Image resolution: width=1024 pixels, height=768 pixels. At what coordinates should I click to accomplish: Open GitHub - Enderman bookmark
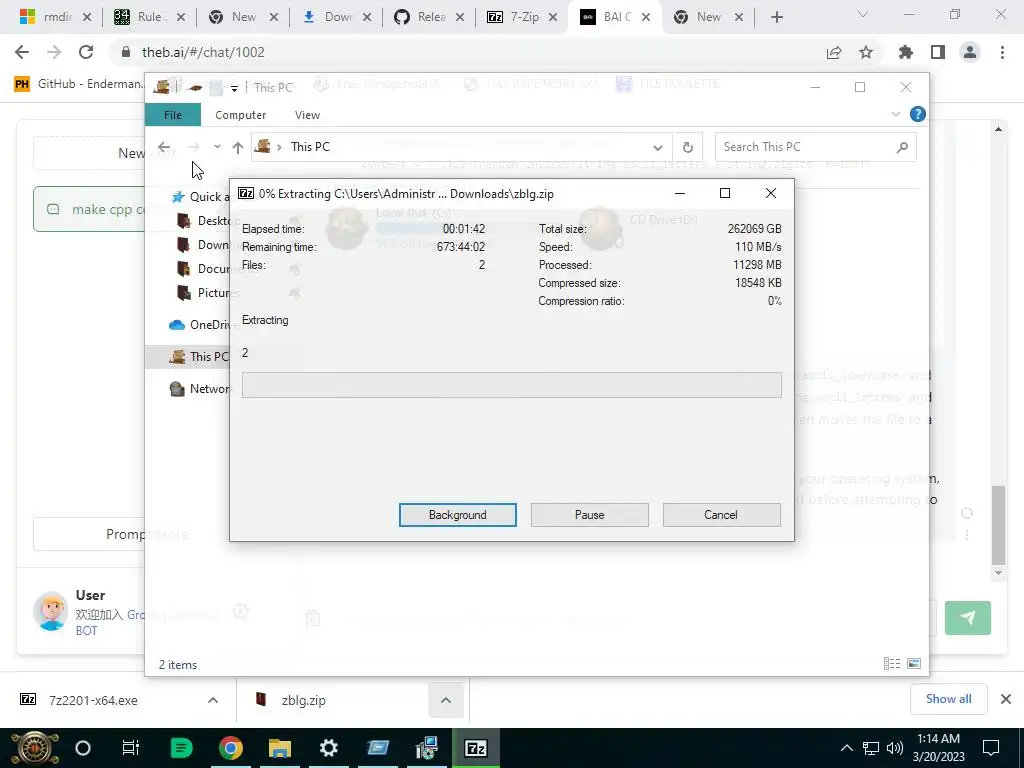point(79,84)
